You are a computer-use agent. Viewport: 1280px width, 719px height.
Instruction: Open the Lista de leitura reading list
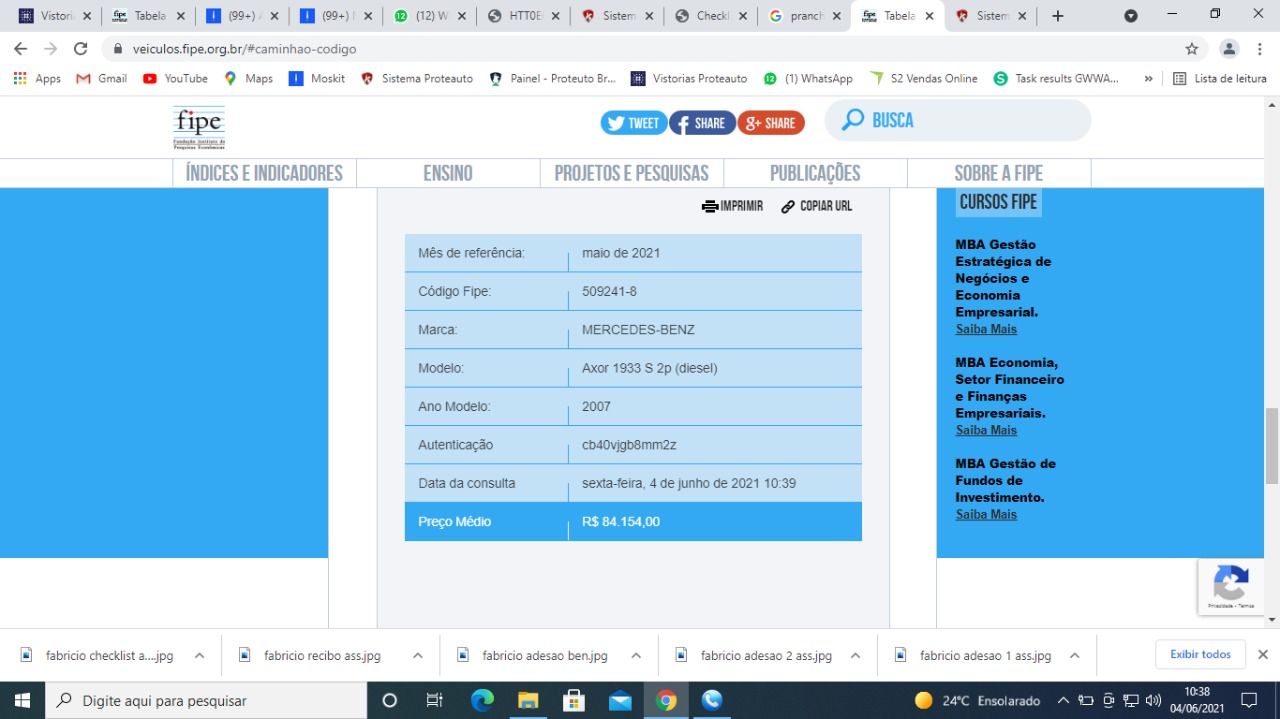(1218, 78)
